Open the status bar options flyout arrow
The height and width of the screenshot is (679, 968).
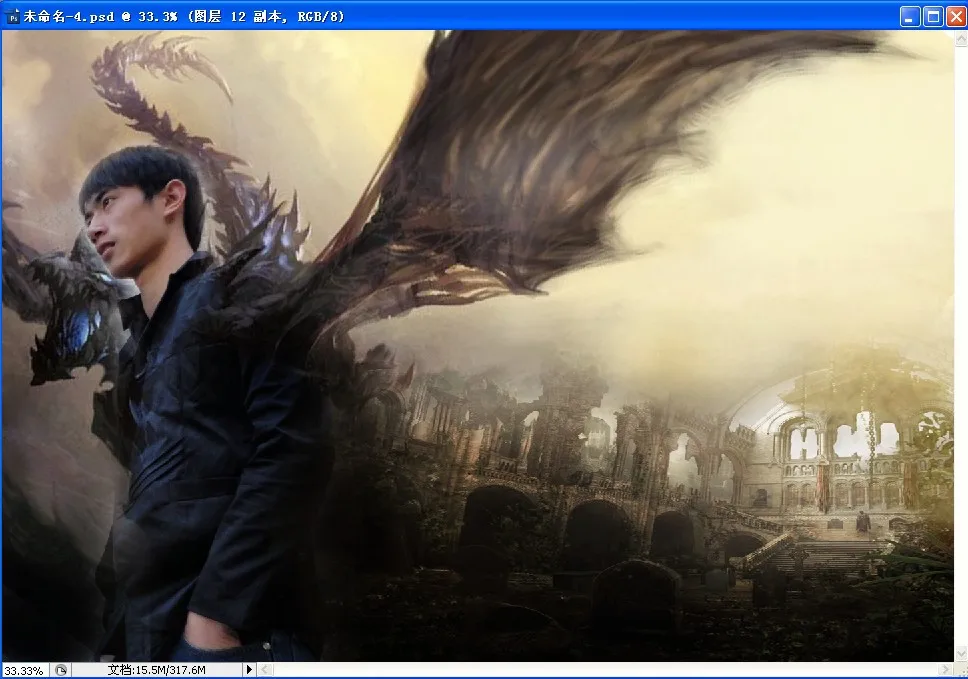click(x=249, y=670)
